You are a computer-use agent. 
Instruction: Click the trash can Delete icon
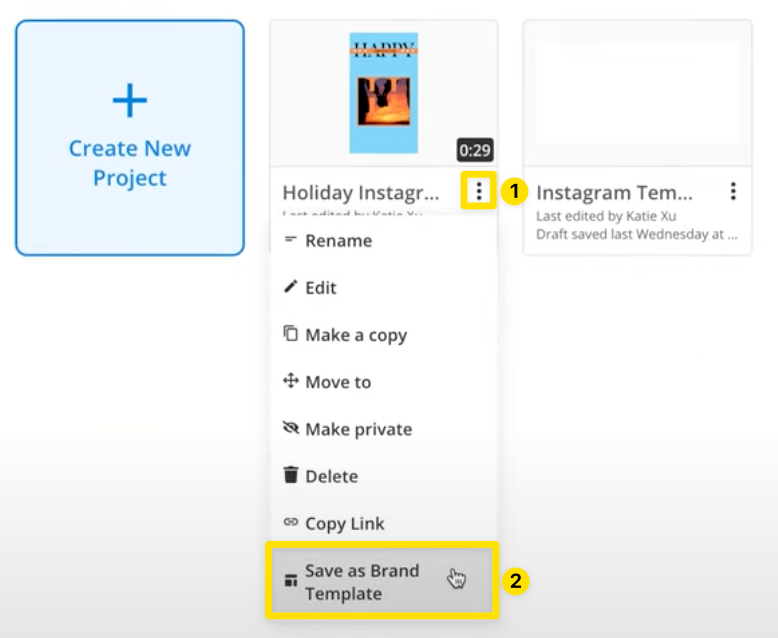coord(291,476)
